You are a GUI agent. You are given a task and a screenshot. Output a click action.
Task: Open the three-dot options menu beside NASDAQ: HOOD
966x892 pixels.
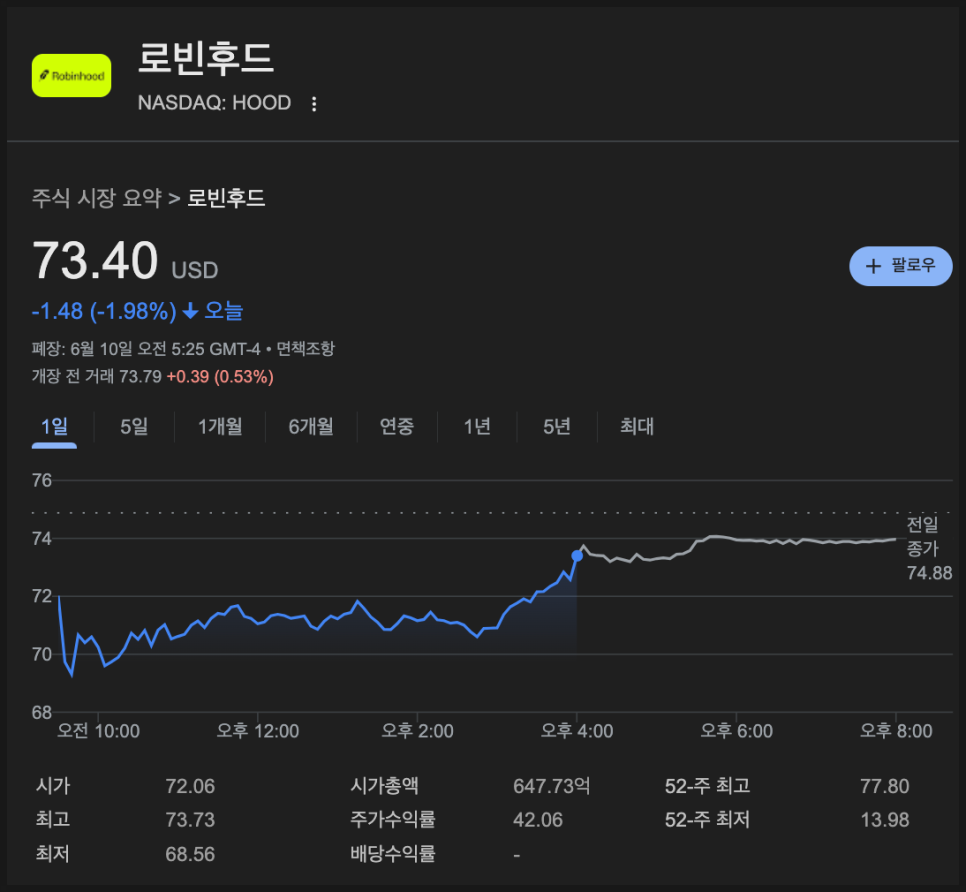pos(314,103)
